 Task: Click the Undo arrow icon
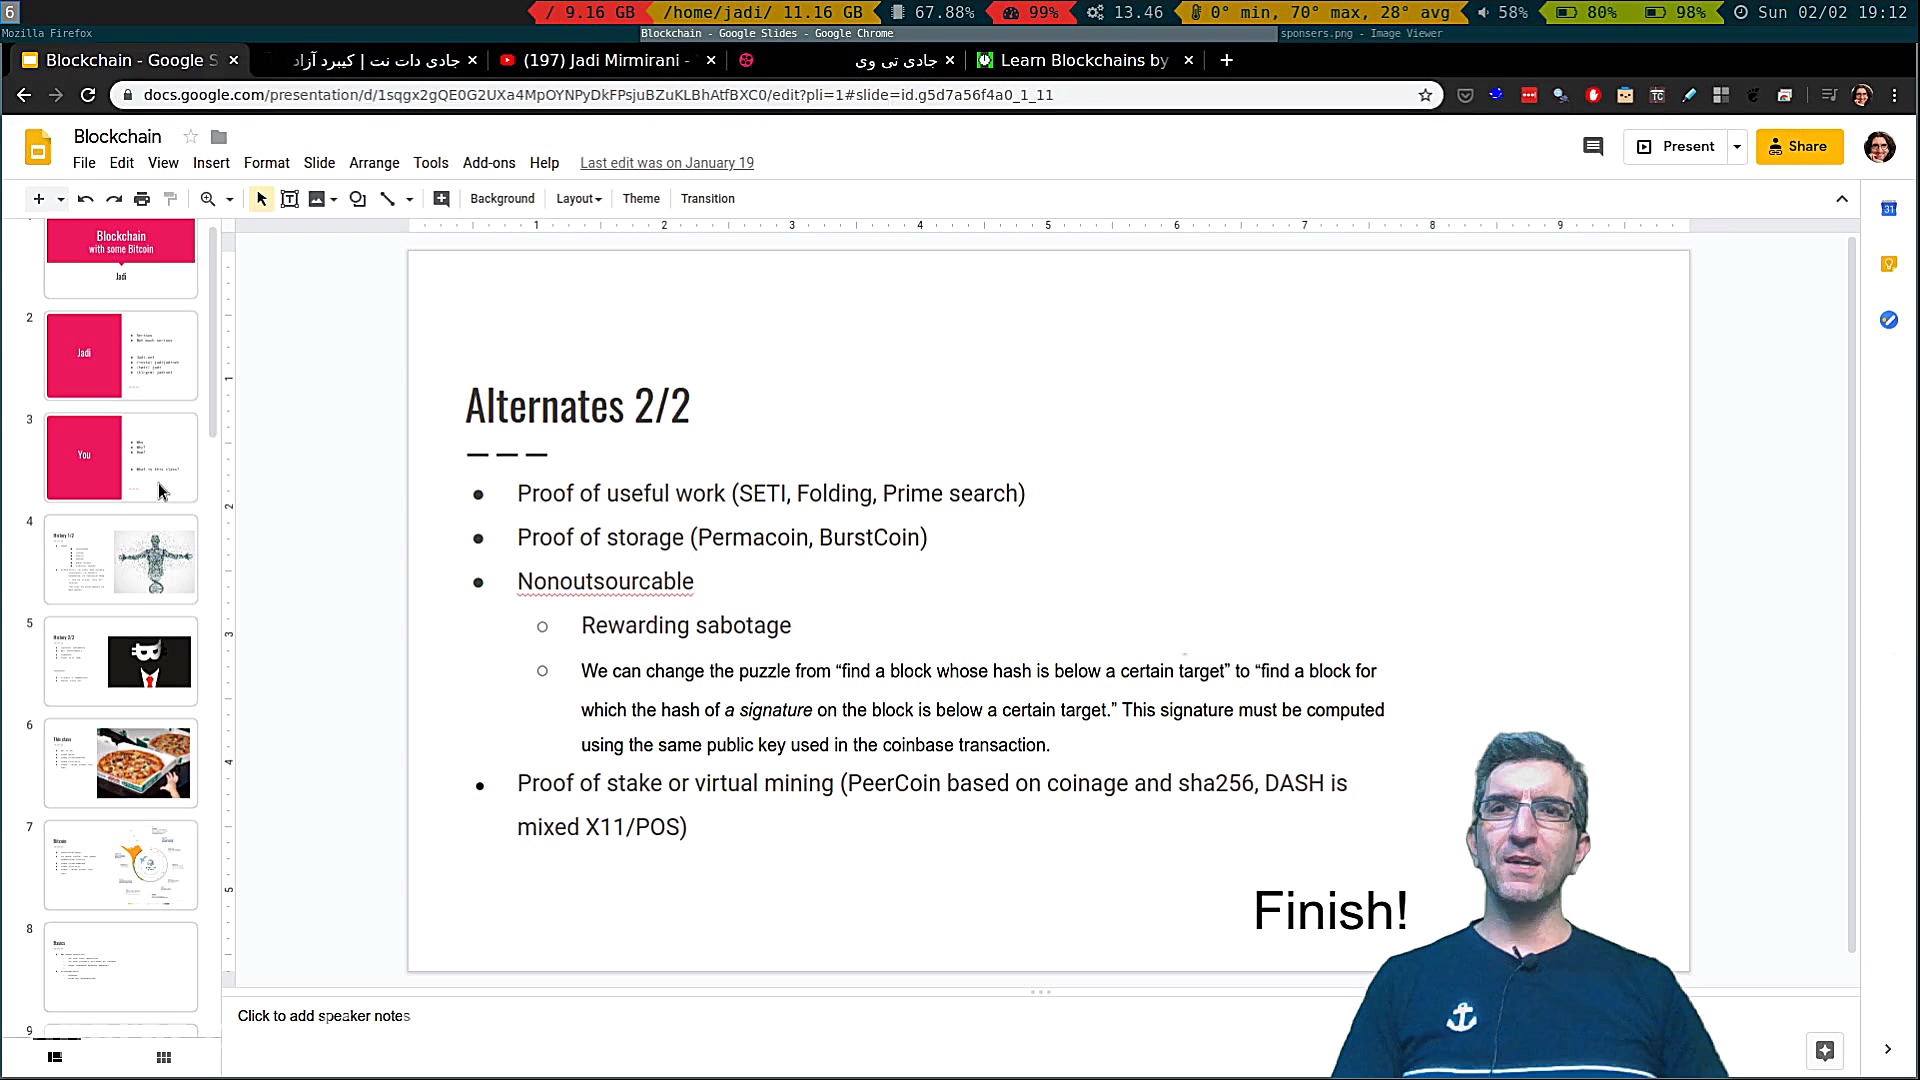click(85, 199)
